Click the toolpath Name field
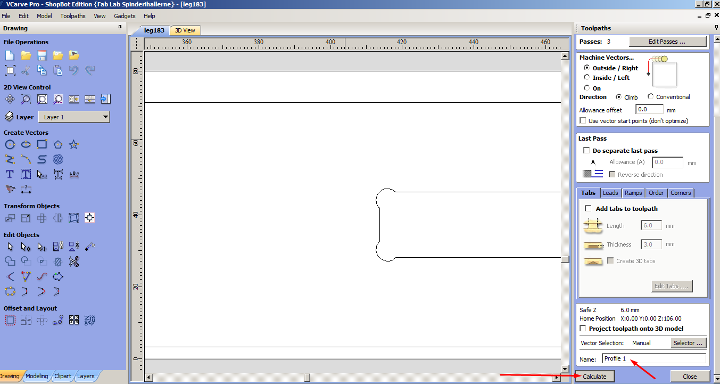The image size is (720, 384). [654, 359]
